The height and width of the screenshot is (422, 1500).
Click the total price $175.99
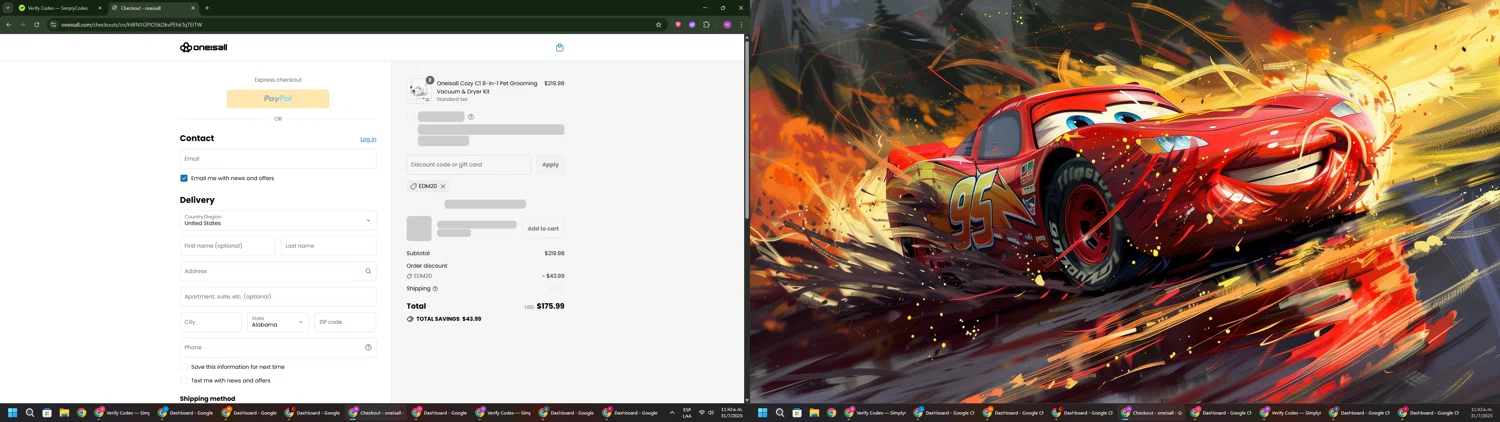tap(550, 306)
